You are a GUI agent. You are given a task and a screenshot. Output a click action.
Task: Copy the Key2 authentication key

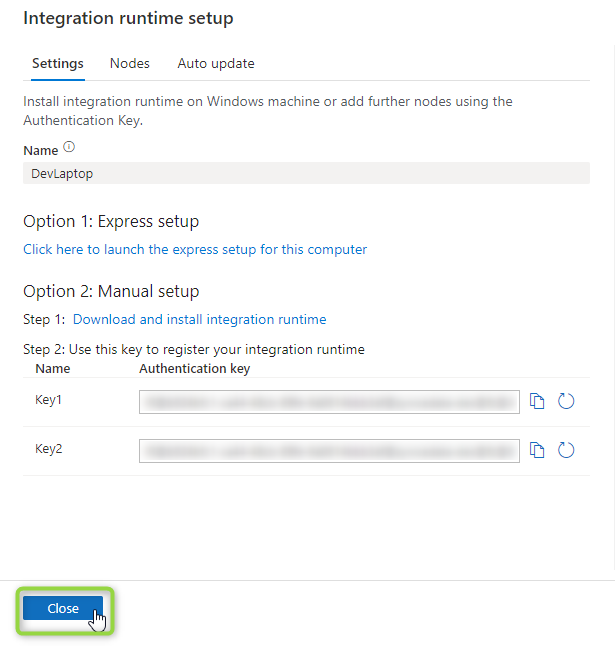coord(537,450)
